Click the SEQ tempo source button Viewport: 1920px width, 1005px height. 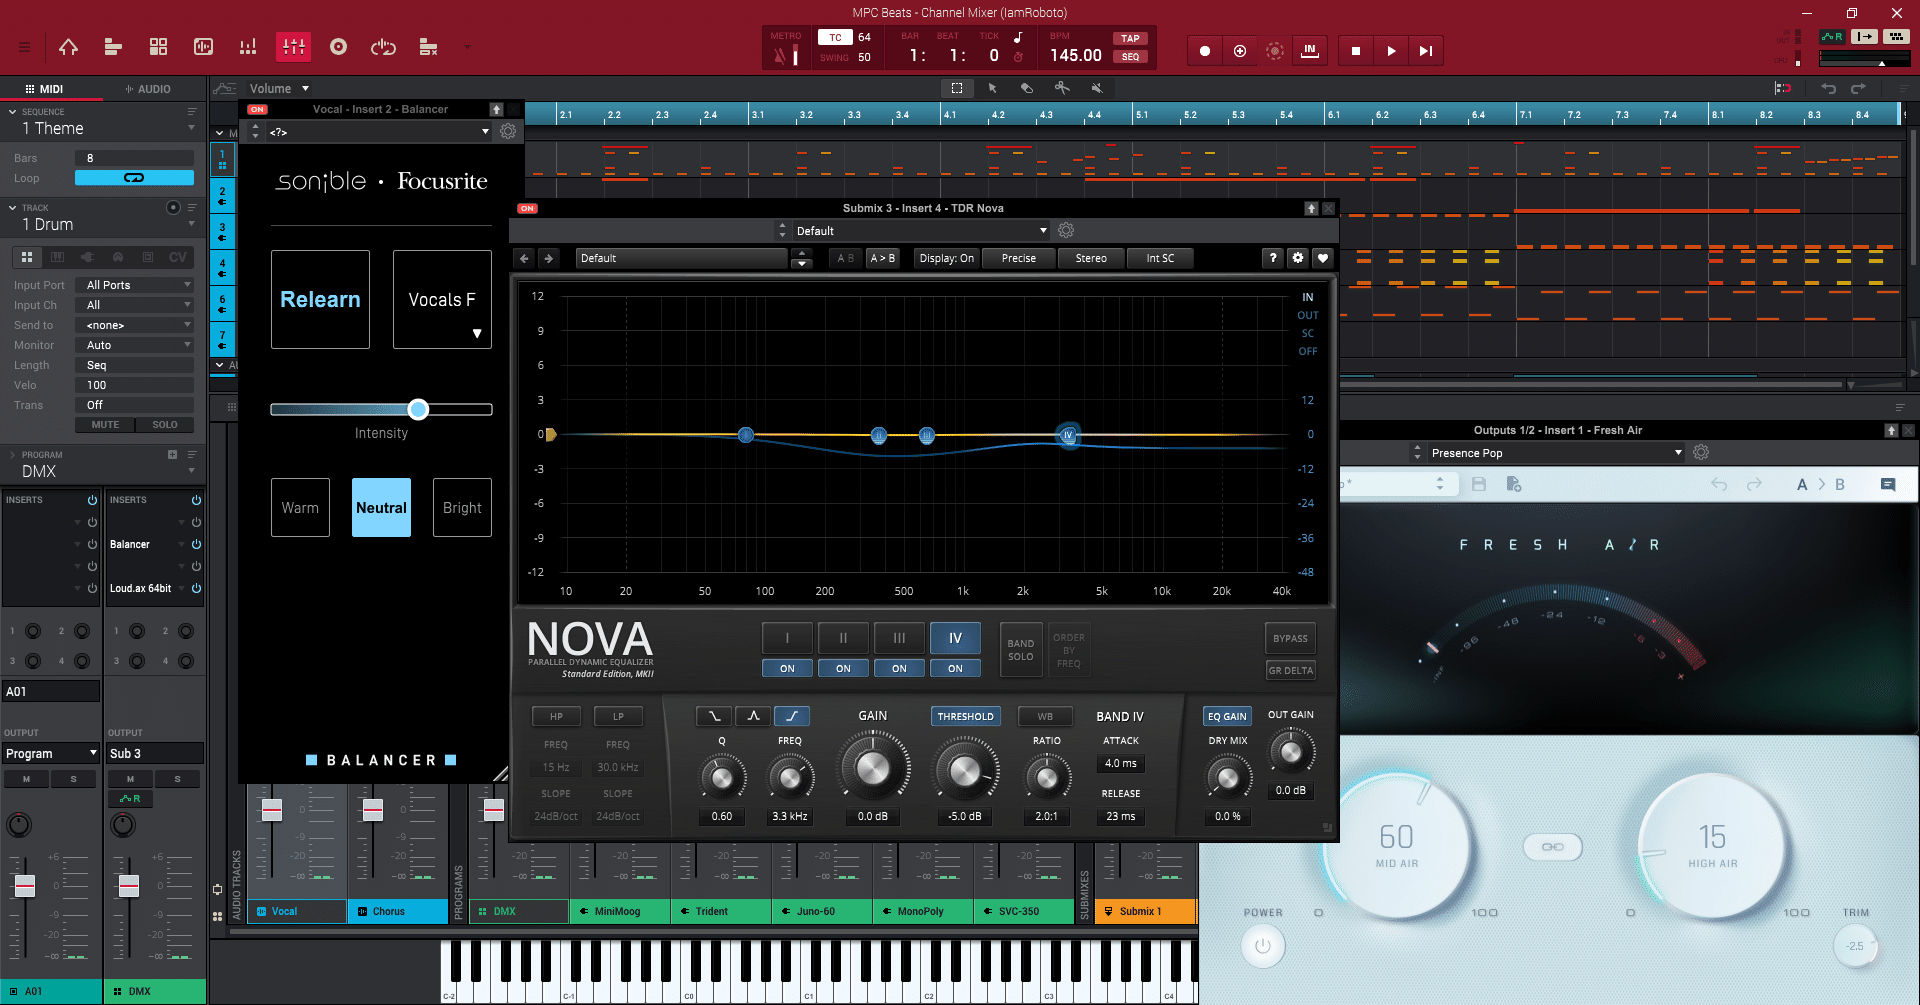click(x=1130, y=57)
